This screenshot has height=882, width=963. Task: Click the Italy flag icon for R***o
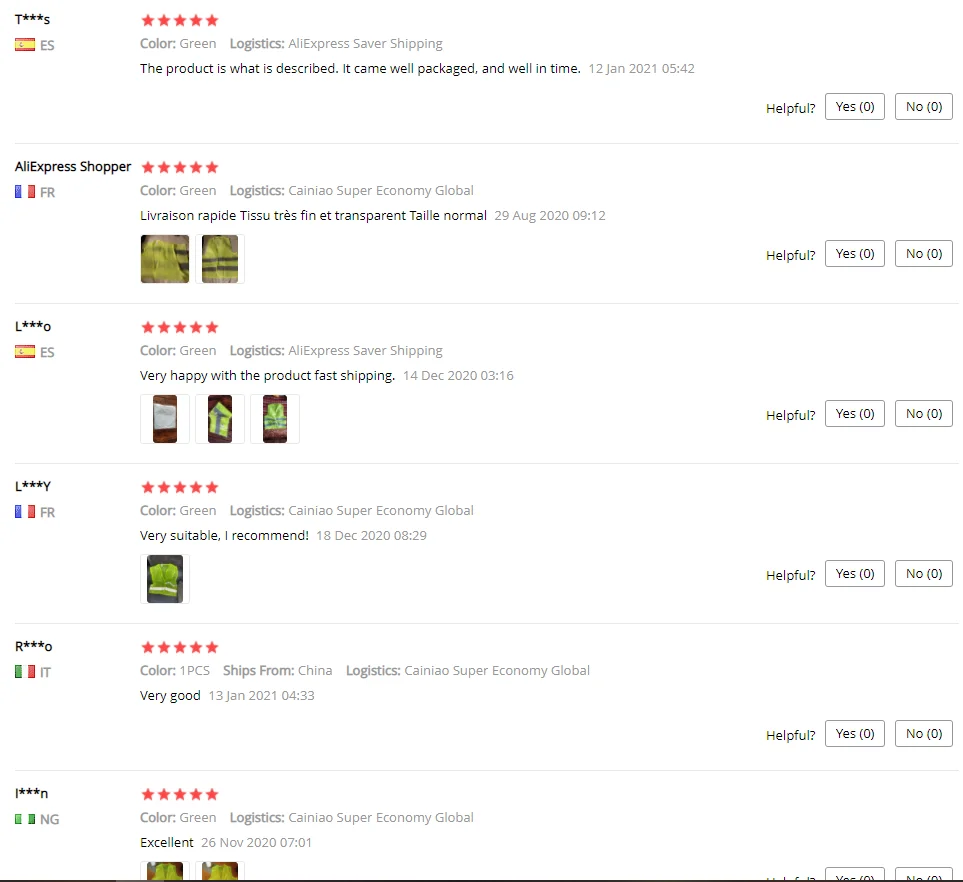[25, 671]
